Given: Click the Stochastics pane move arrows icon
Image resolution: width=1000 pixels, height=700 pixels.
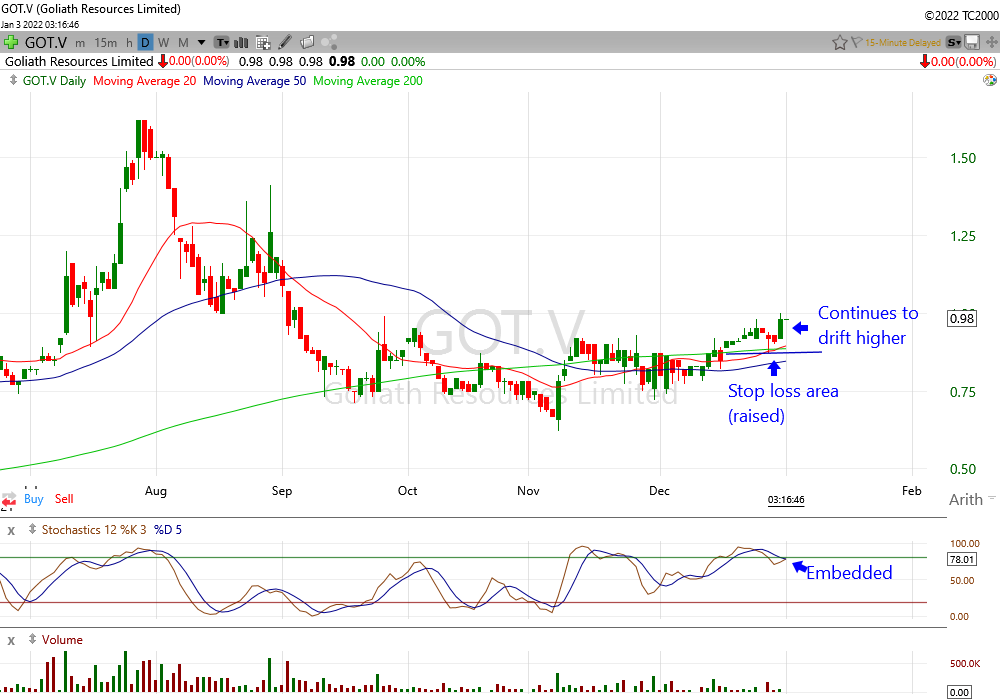Looking at the screenshot, I should pyautogui.click(x=32, y=529).
